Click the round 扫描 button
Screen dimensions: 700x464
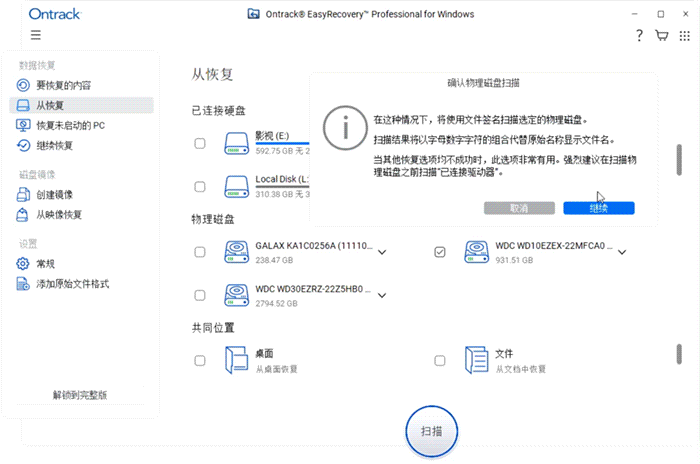[432, 431]
